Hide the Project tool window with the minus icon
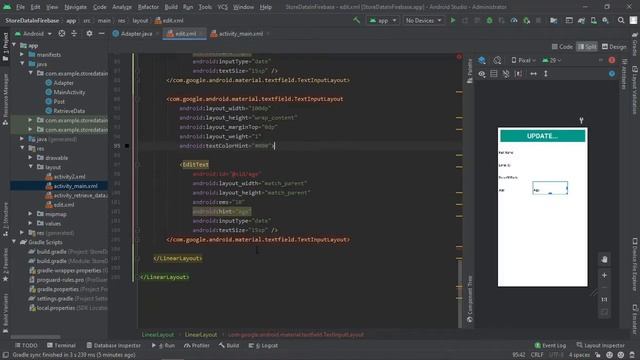The image size is (640, 360). (101, 33)
